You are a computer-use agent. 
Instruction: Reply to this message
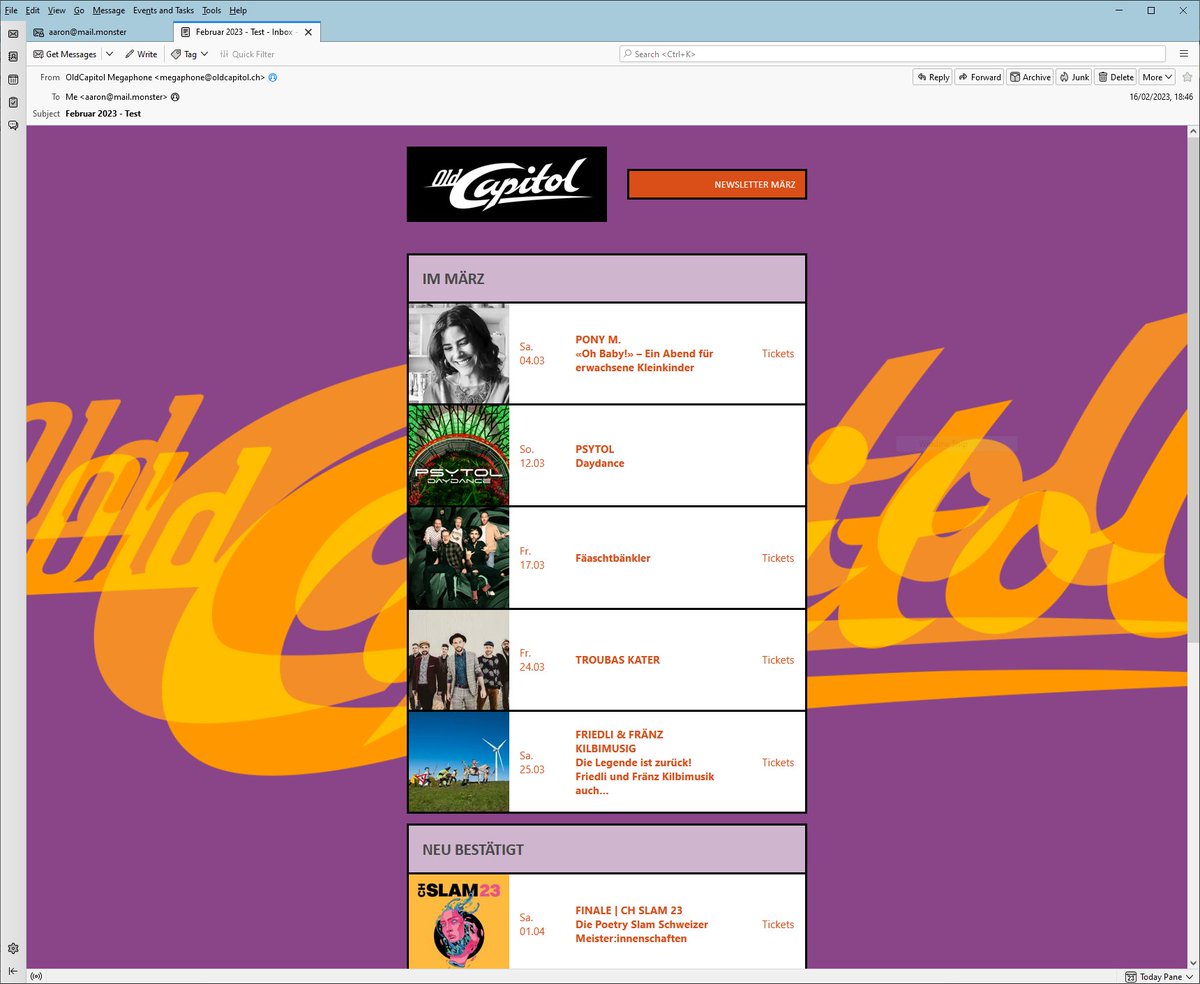point(932,77)
